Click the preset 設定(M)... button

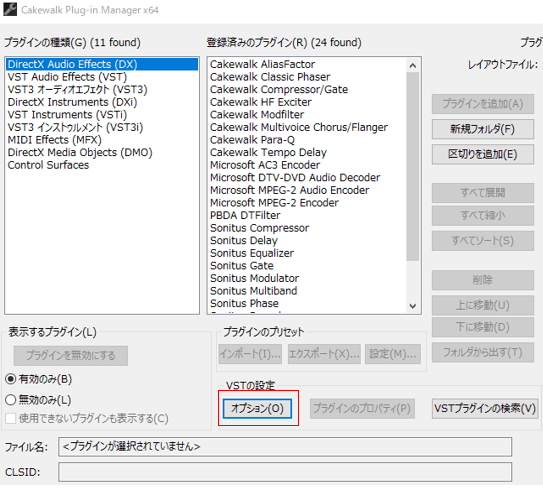(393, 354)
